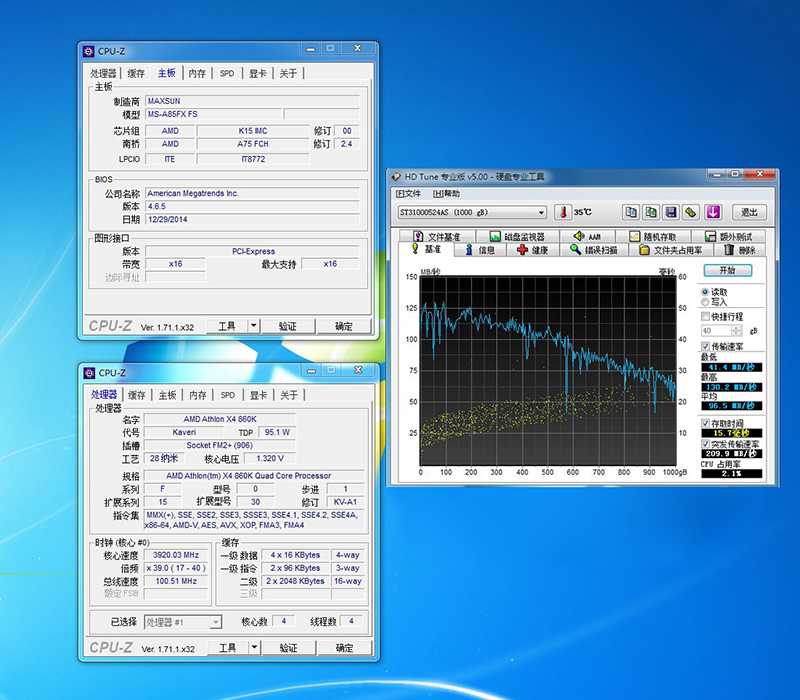Image resolution: width=800 pixels, height=700 pixels.
Task: Click the purple down-arrow icon in HD Tune
Action: point(713,212)
